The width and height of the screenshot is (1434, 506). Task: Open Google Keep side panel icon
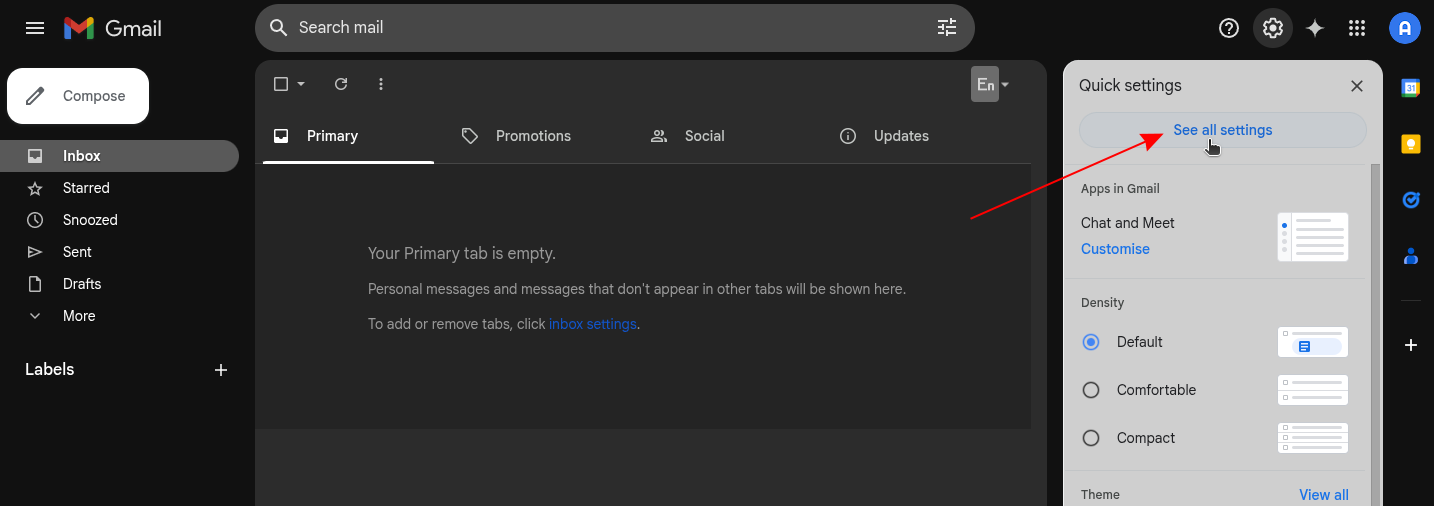(x=1411, y=144)
